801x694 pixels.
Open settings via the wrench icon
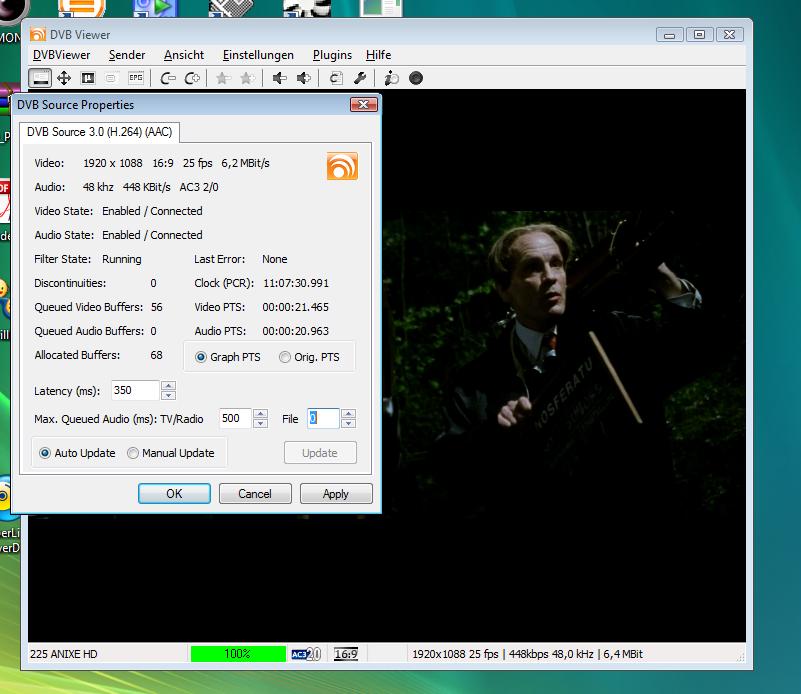[360, 78]
